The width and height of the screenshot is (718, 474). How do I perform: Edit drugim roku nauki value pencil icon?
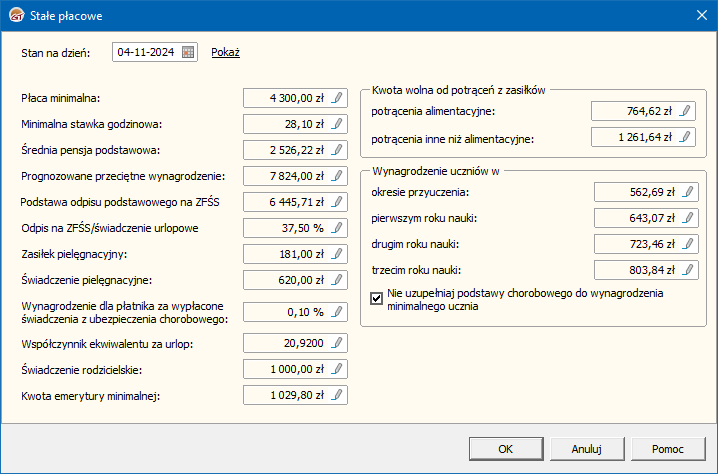688,244
